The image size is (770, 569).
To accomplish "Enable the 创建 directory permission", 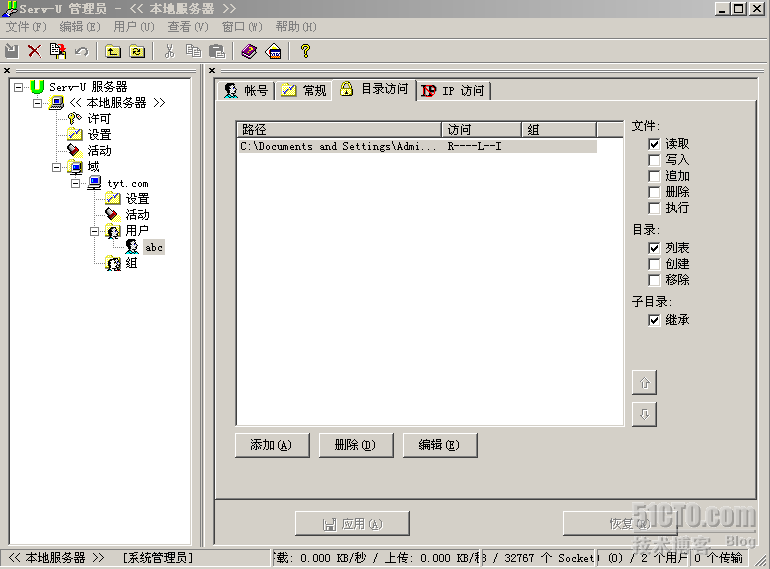I will pos(654,264).
